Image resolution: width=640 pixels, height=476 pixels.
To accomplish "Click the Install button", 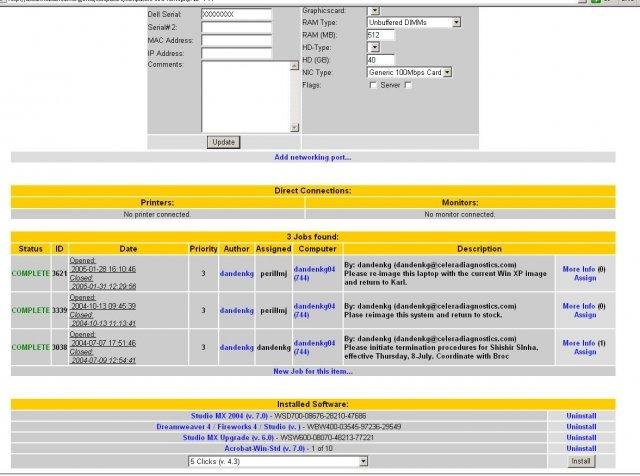I will pos(581,461).
